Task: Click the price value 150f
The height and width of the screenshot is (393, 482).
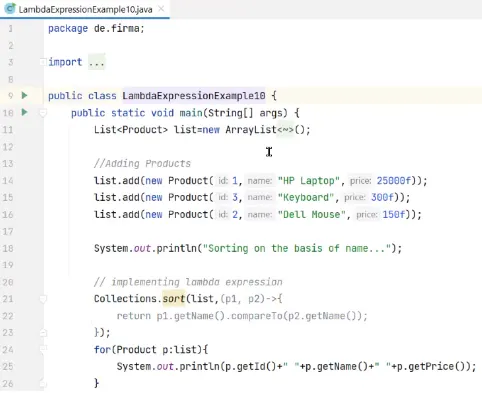Action: [394, 214]
